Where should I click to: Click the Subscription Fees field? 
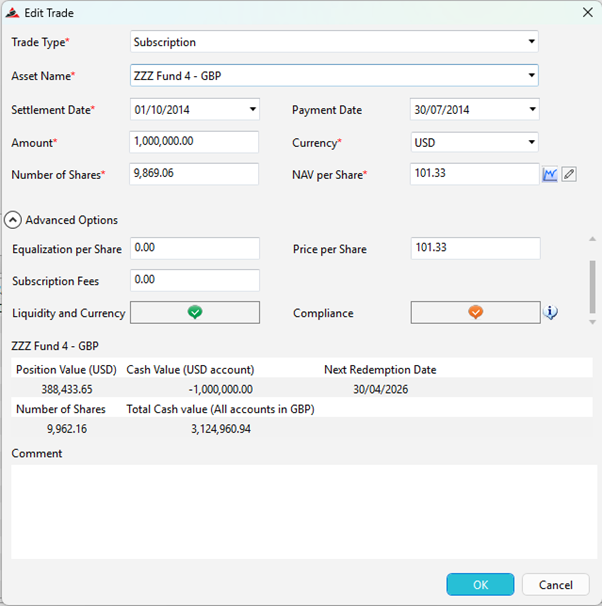[195, 280]
